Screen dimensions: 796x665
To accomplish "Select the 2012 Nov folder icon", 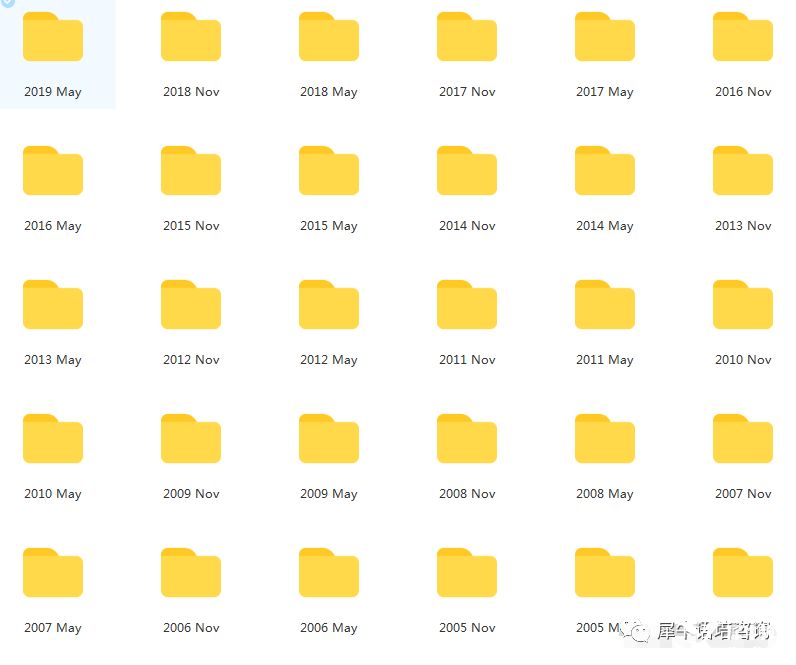I will click(191, 305).
